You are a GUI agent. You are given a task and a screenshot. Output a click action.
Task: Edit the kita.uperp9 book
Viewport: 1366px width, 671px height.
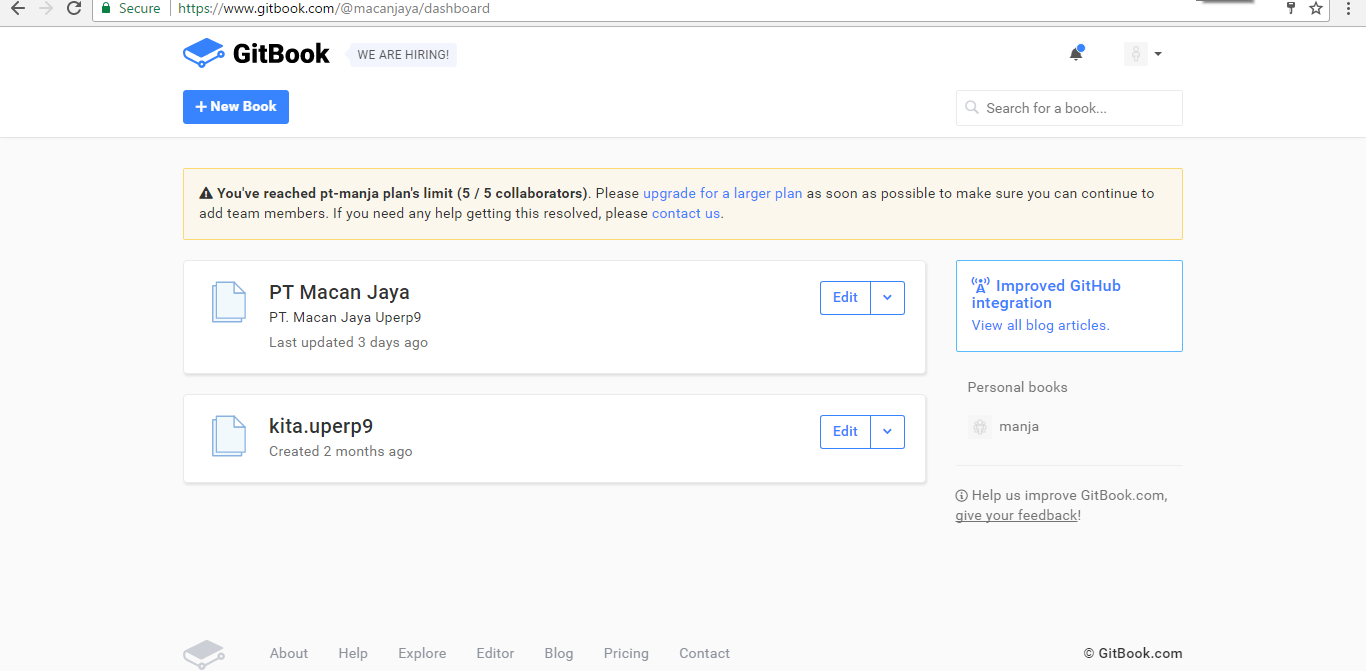(845, 431)
